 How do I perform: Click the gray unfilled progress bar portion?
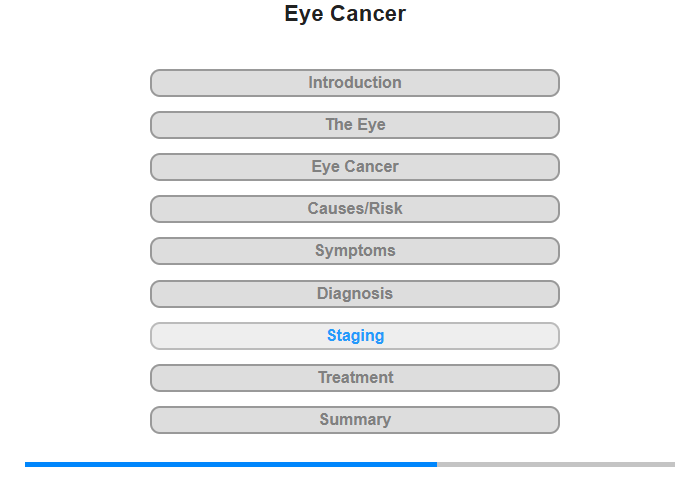click(556, 464)
